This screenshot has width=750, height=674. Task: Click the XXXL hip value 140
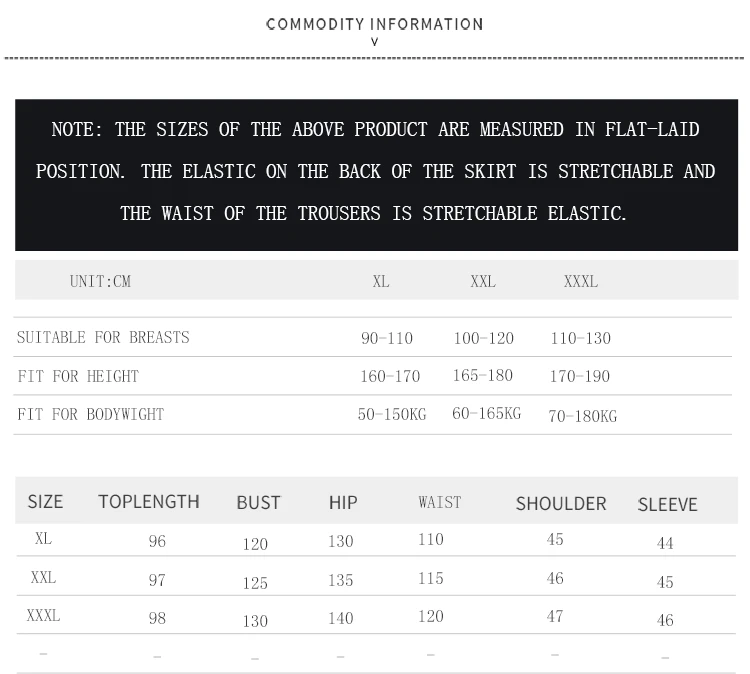point(341,619)
